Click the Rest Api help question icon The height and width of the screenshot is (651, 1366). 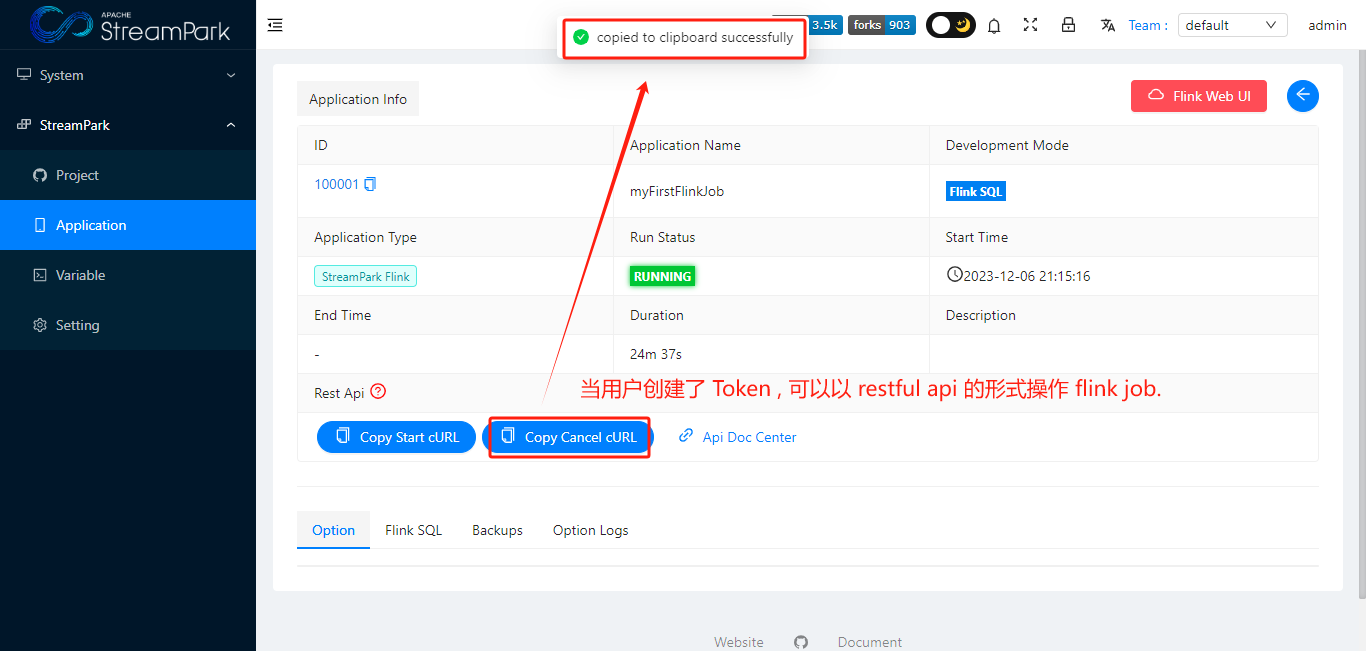tap(378, 391)
